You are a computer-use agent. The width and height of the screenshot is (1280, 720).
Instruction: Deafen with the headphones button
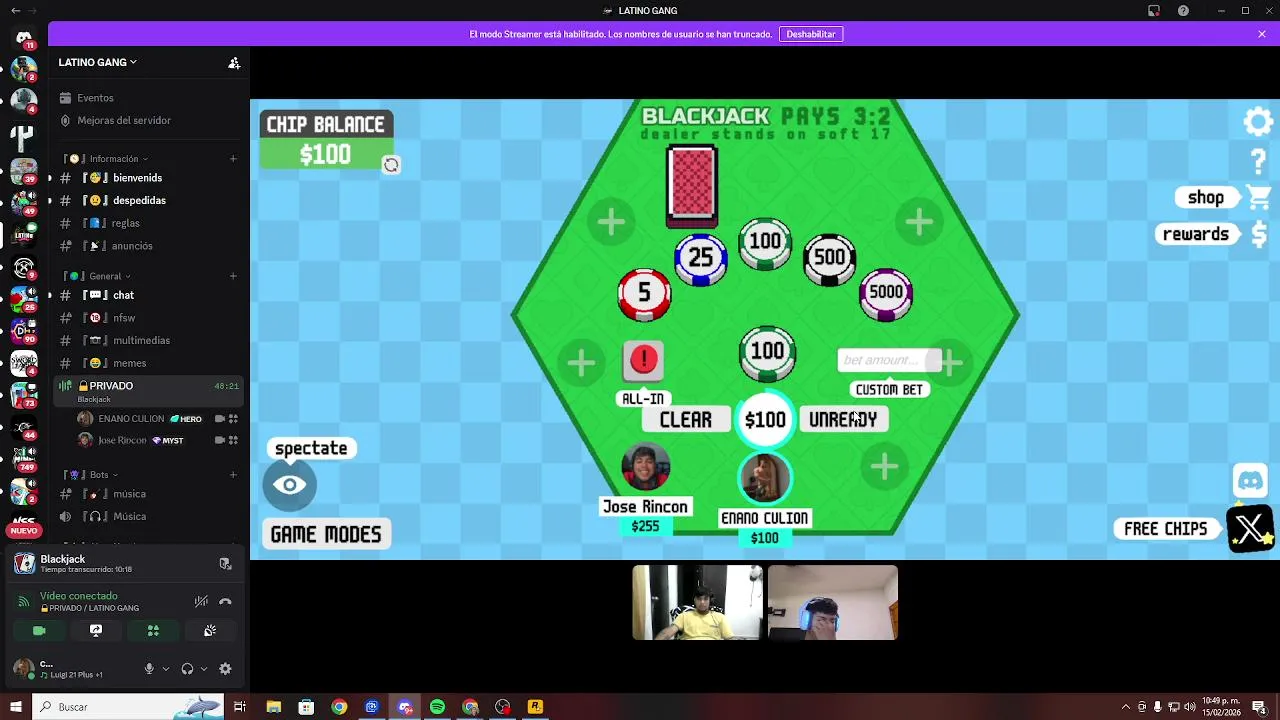coord(187,669)
